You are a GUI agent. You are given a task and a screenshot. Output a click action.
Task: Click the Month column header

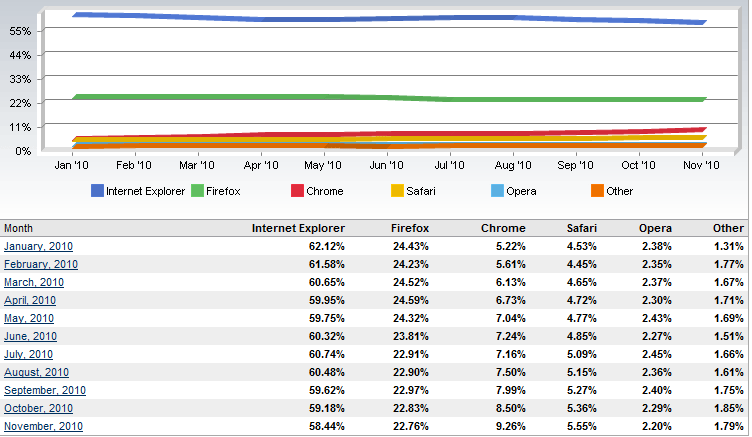pos(18,228)
